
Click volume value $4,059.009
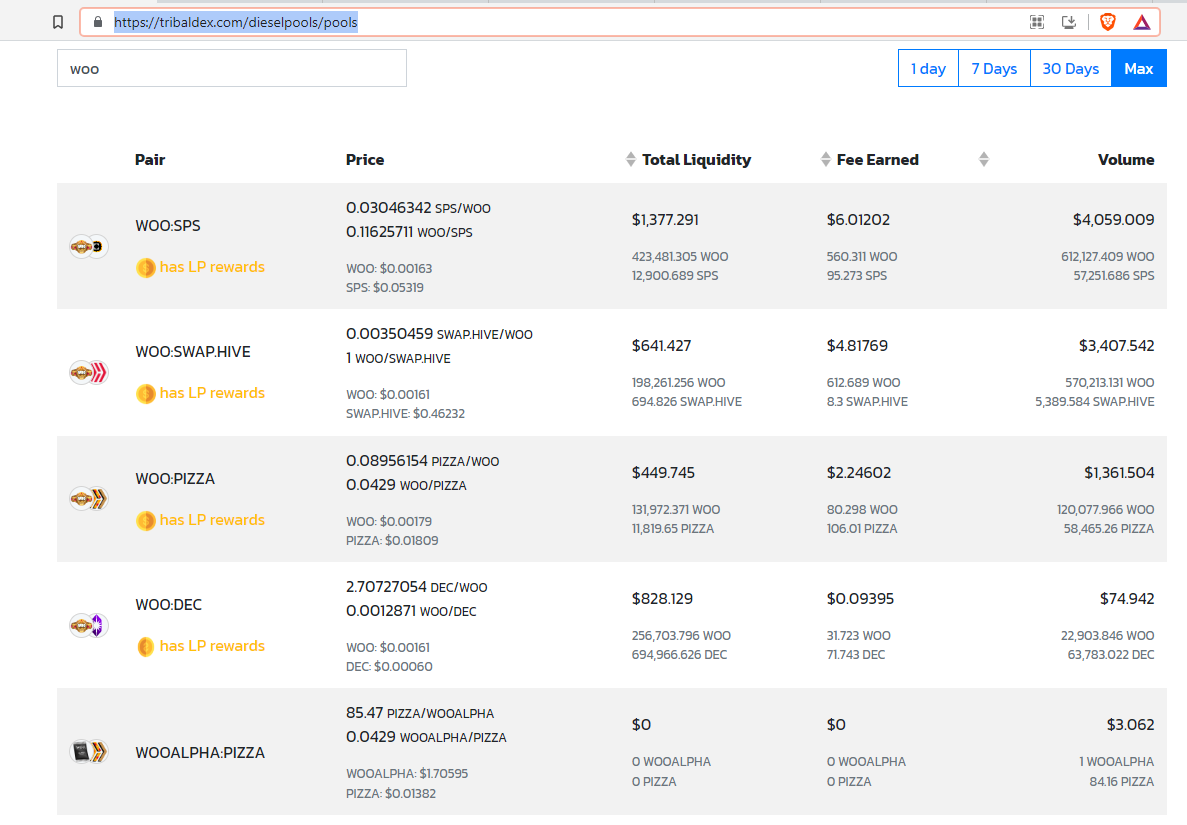[1114, 219]
